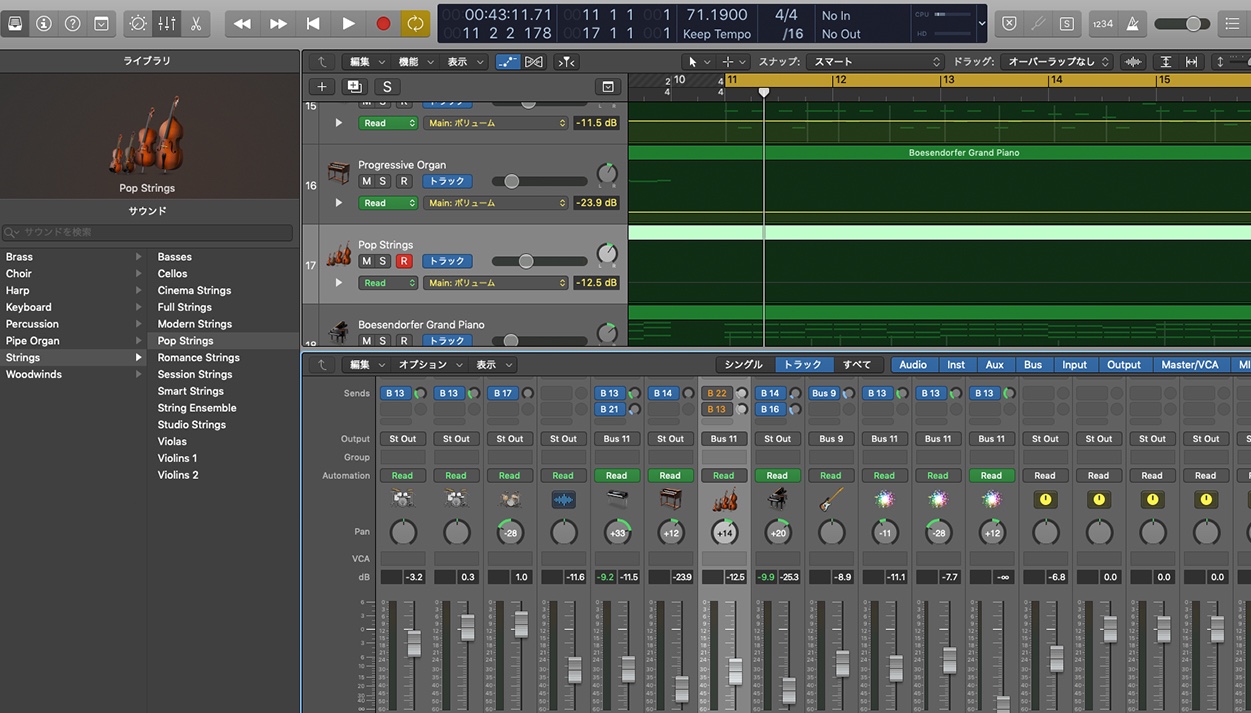Choose Cinema Strings in the library list
Image resolution: width=1251 pixels, height=713 pixels.
[194, 290]
